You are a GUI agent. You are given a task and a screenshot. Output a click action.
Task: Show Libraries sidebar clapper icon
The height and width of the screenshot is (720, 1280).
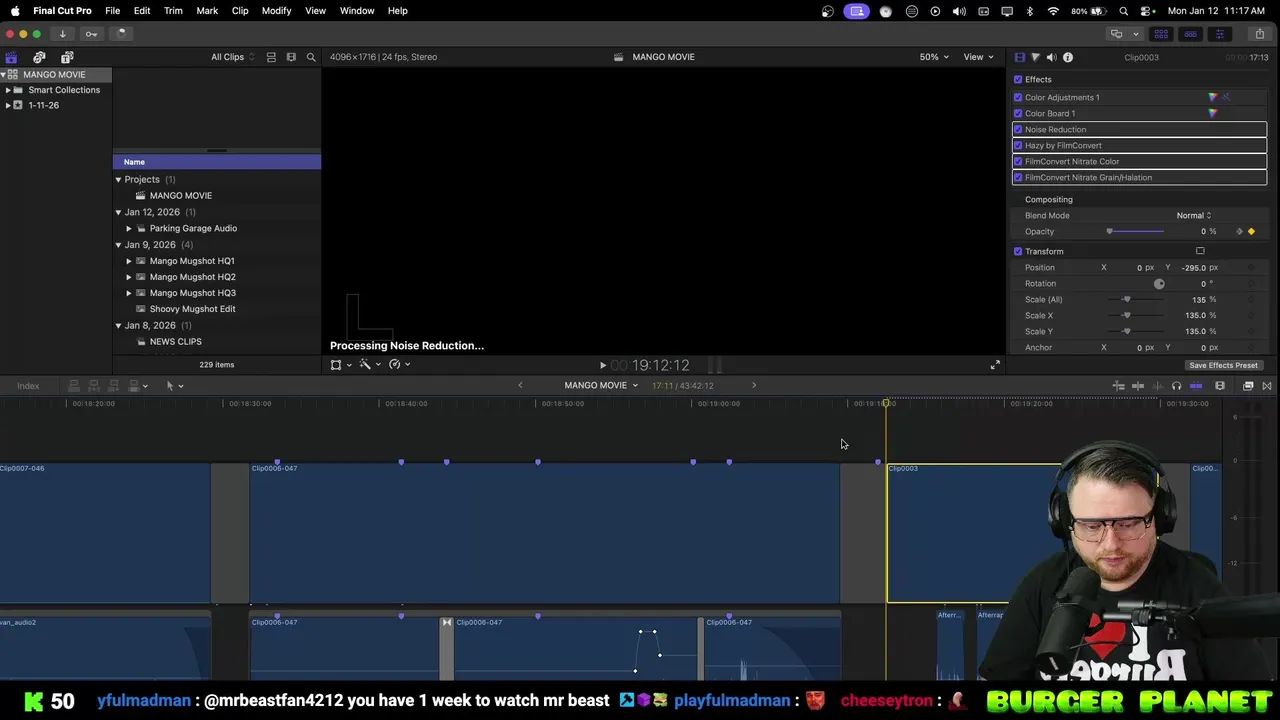pos(11,57)
